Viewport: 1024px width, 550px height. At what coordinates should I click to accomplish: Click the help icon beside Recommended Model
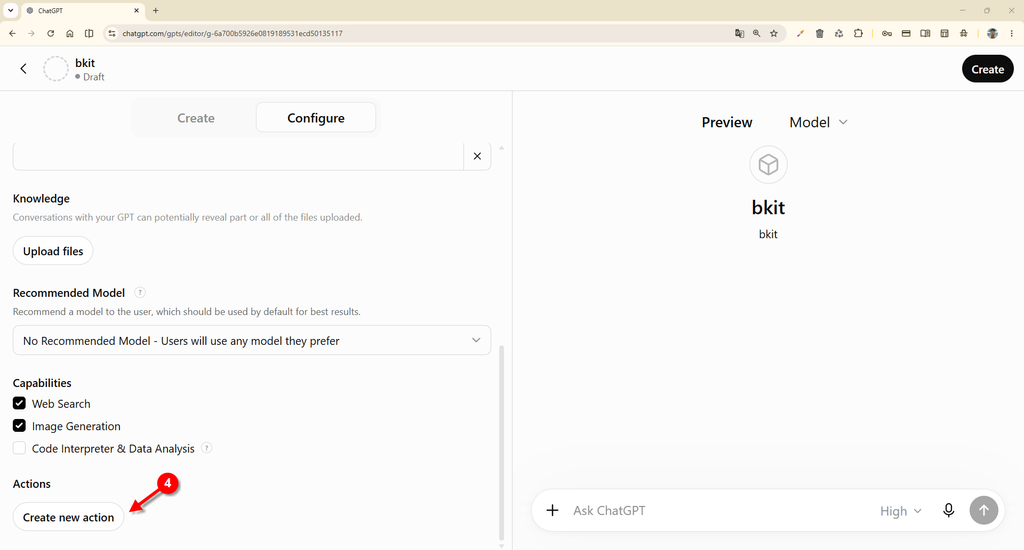[x=140, y=293]
